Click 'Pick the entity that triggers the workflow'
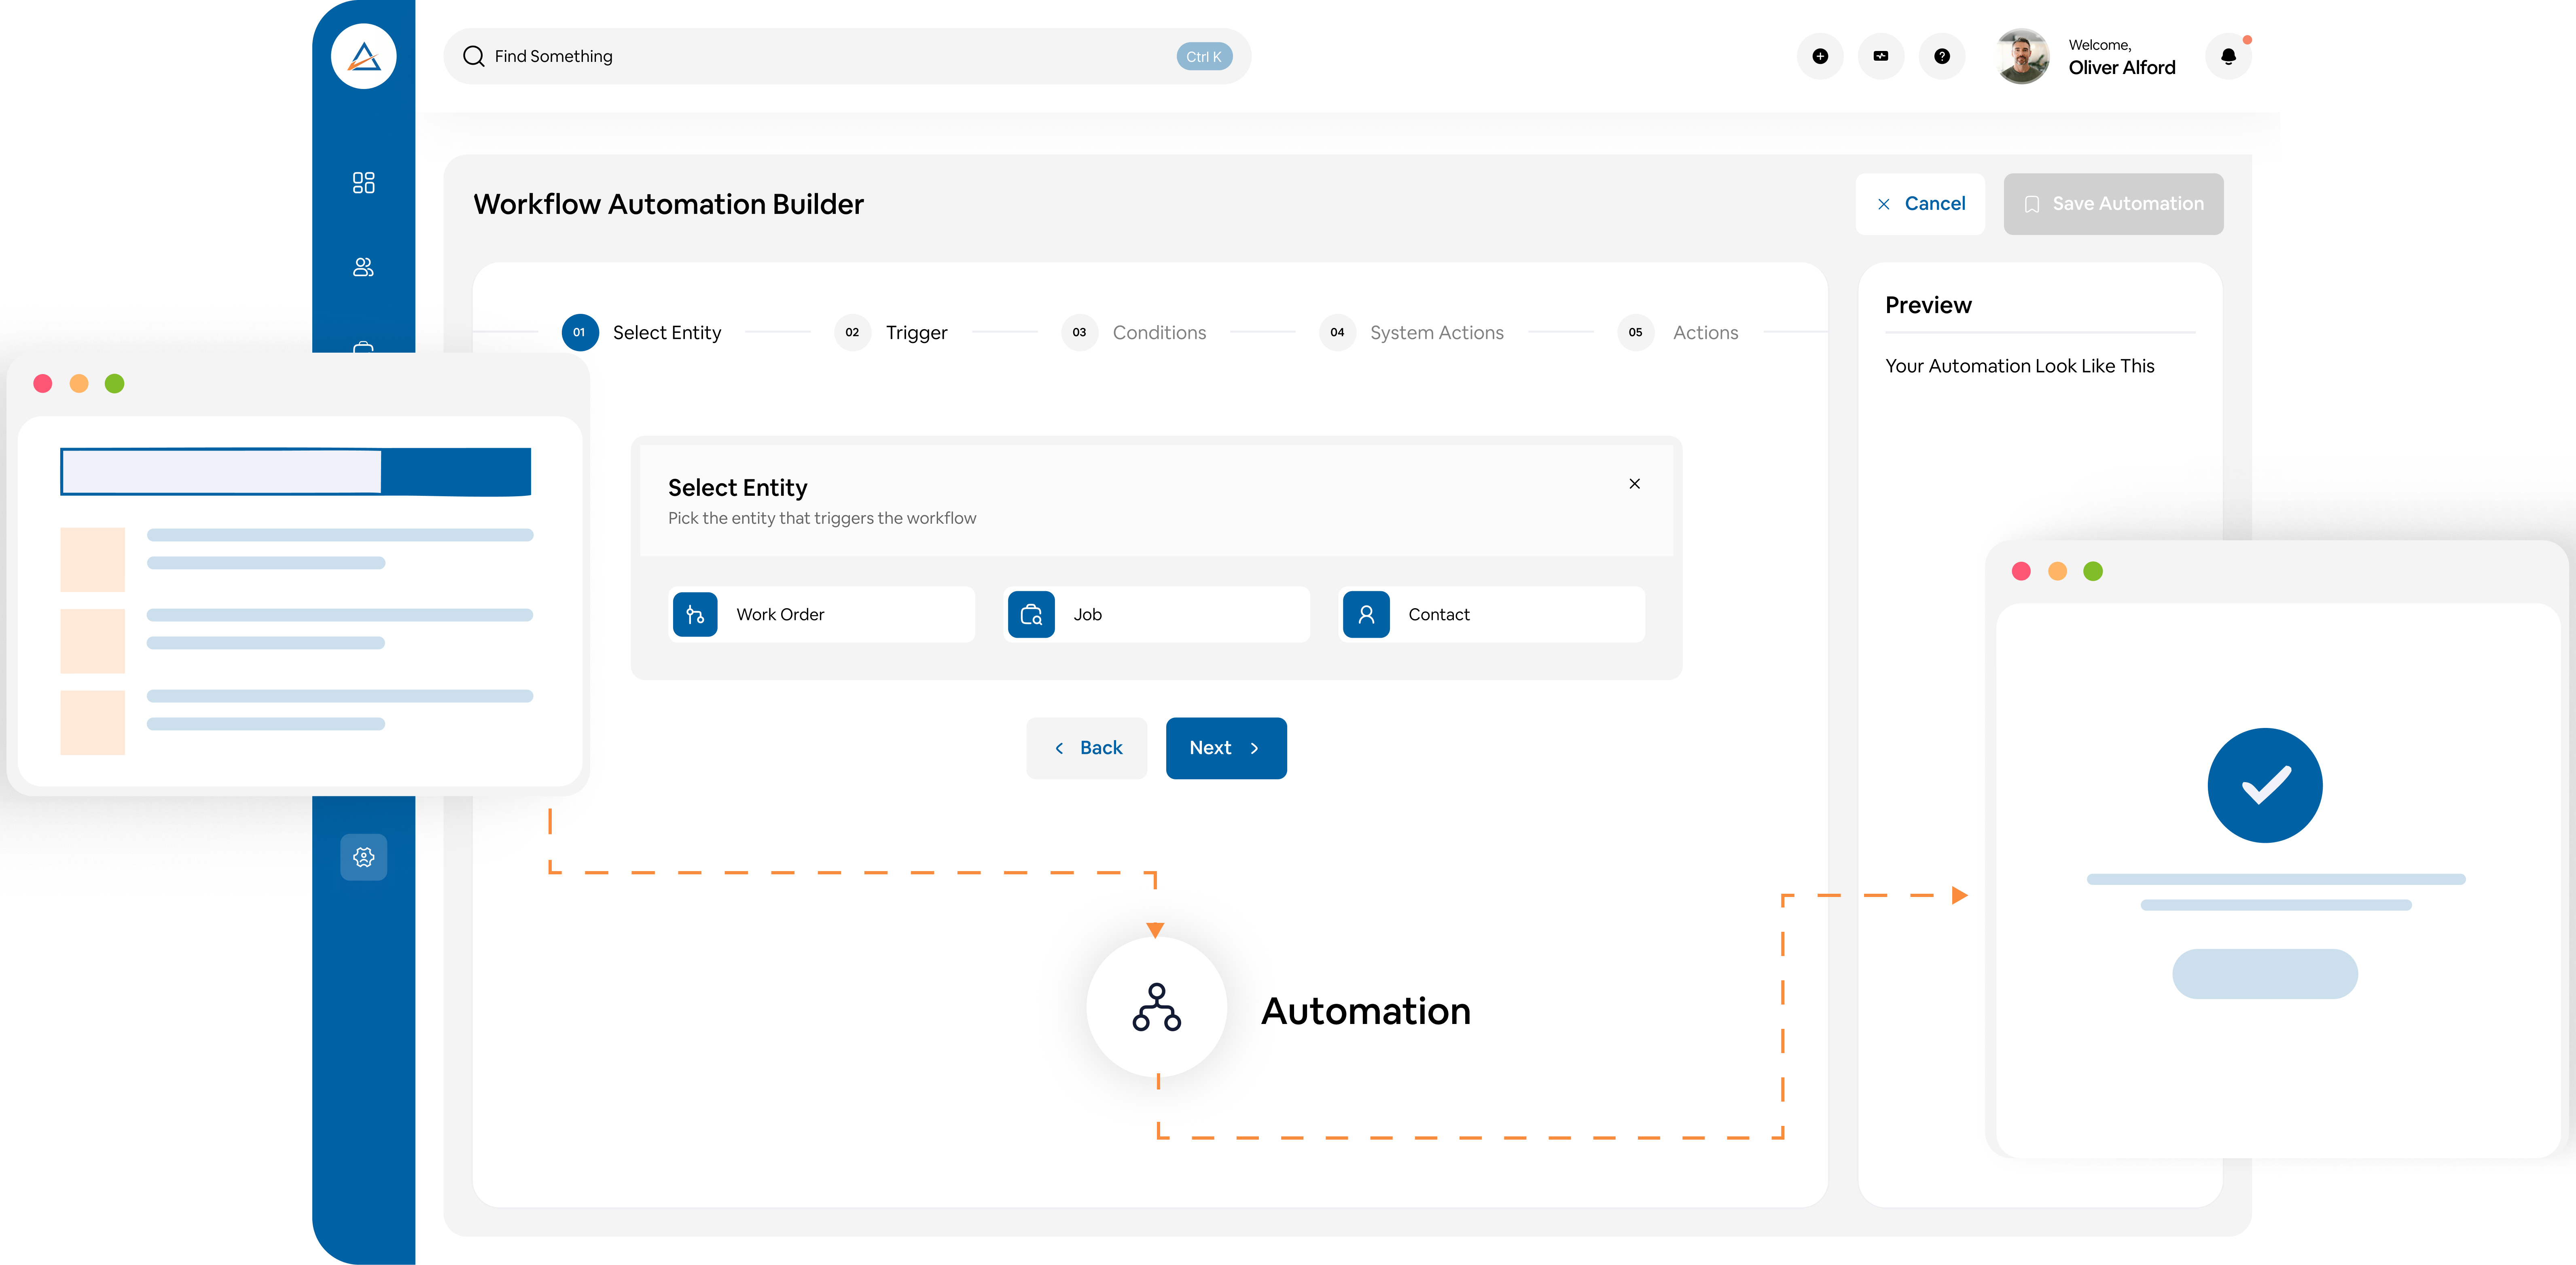This screenshot has width=2576, height=1265. point(822,518)
